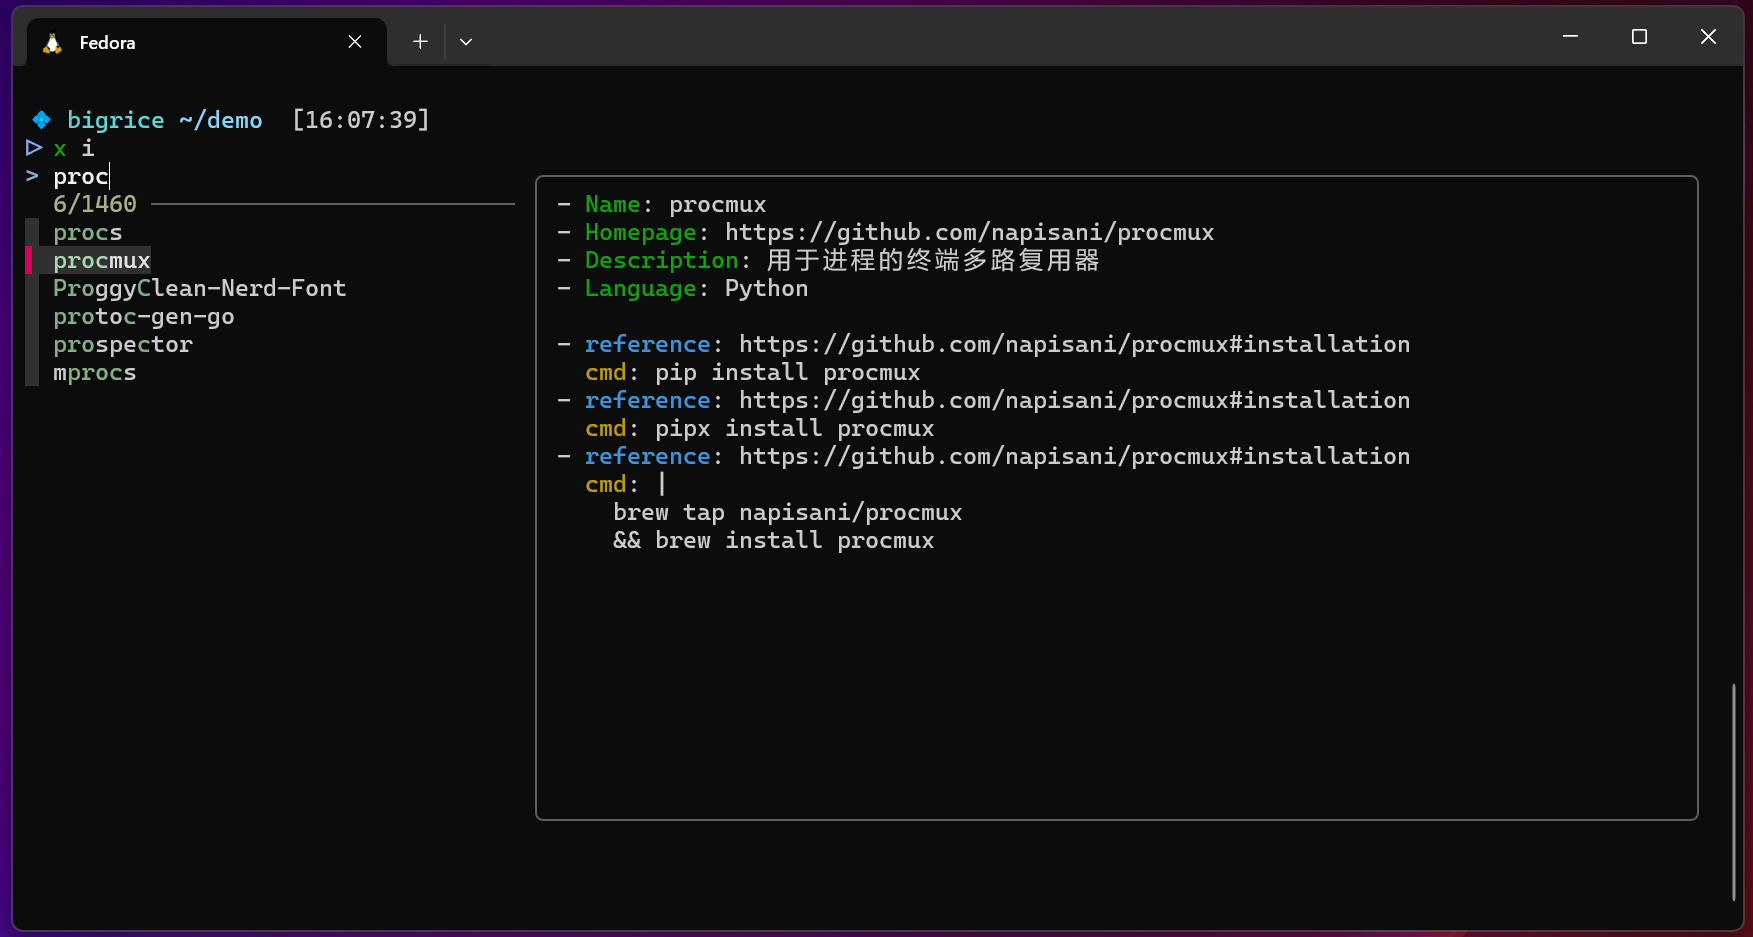This screenshot has width=1753, height=937.
Task: Minimize the terminal window
Action: tap(1570, 37)
